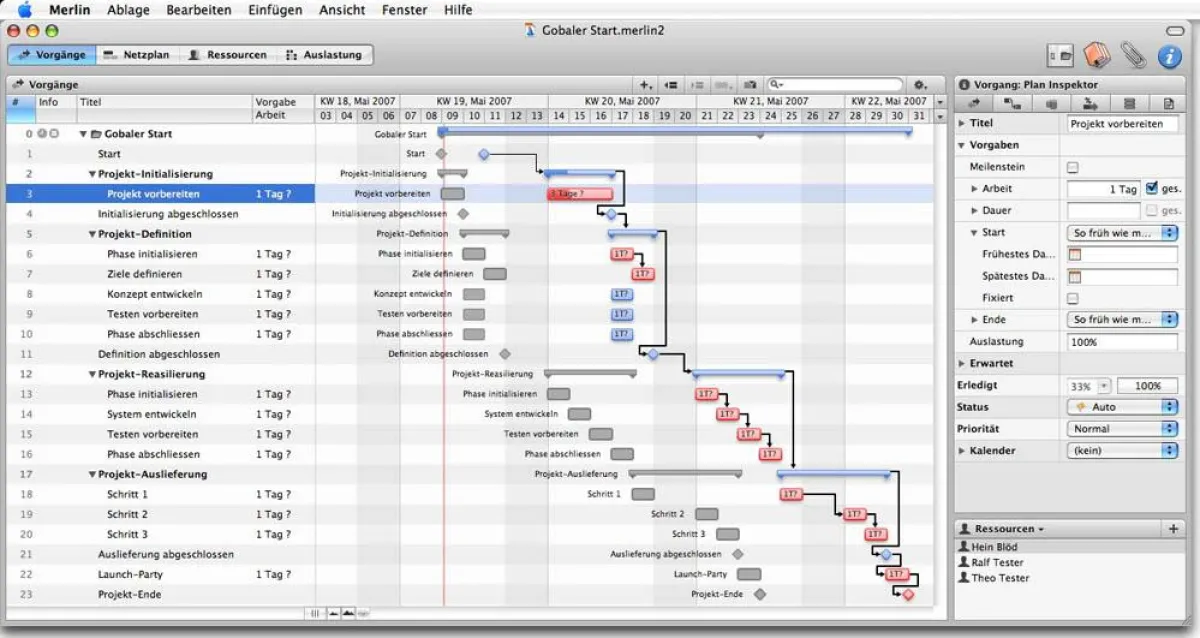Click the paperclip attachments icon

tap(1133, 56)
